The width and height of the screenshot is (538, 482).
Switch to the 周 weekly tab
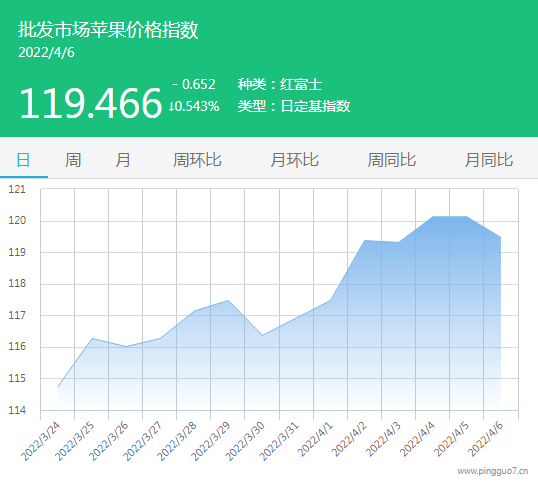click(73, 160)
